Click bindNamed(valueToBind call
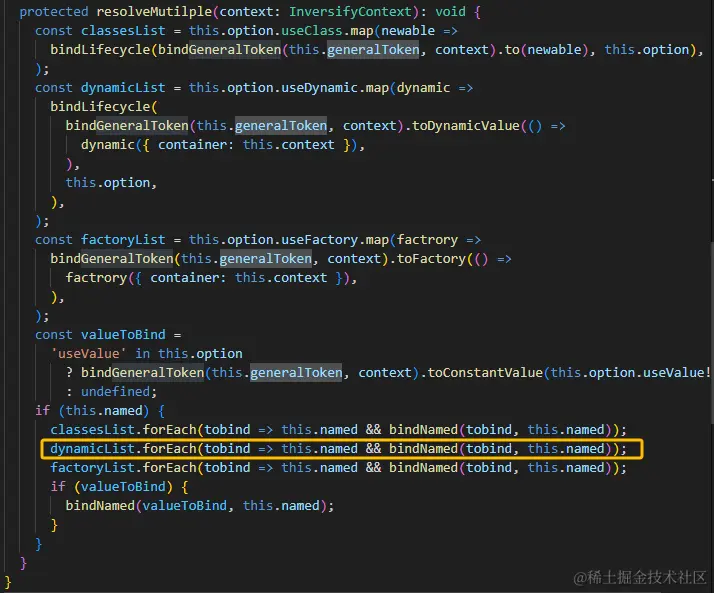 [x=146, y=506]
